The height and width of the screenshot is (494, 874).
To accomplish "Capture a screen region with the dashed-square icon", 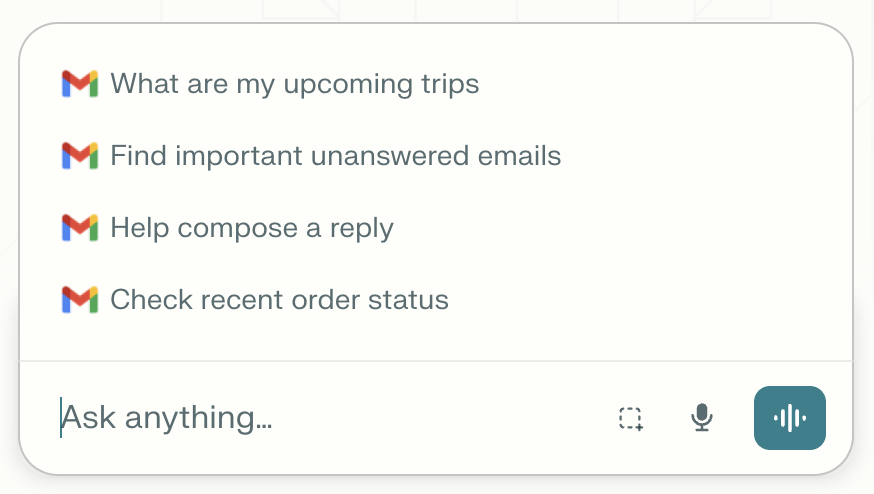I will pos(631,418).
